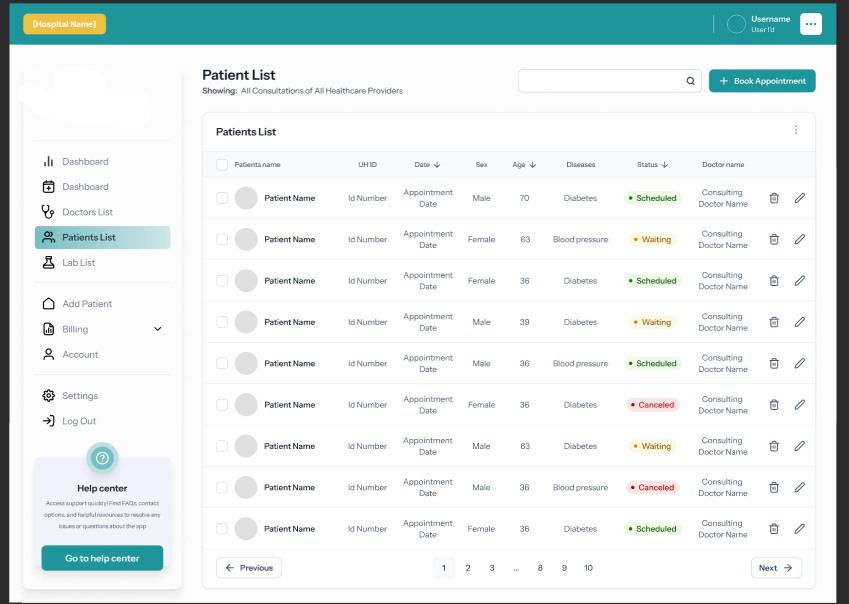Jump to page 10 in pagination
849x604 pixels.
click(x=588, y=568)
